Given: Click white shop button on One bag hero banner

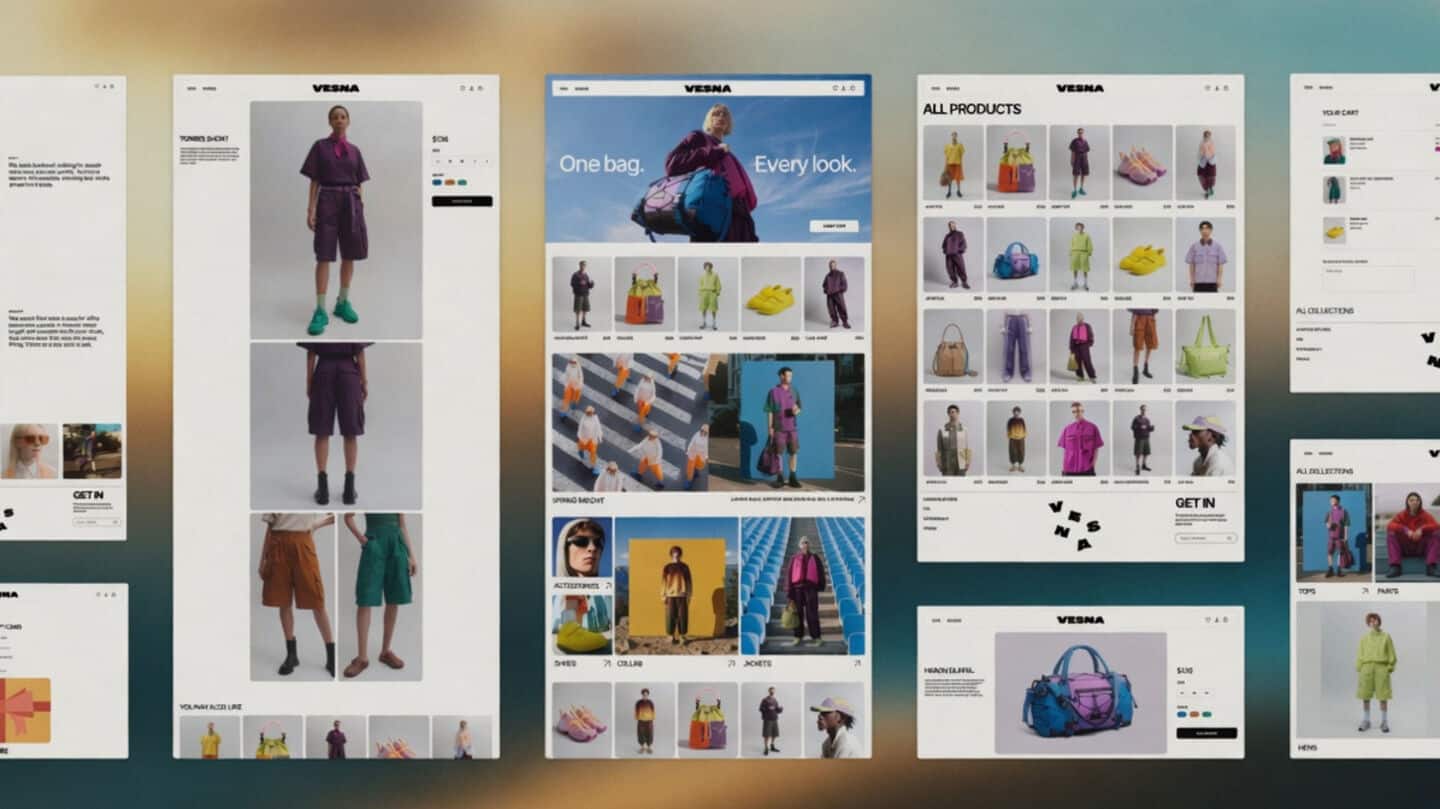Looking at the screenshot, I should 834,226.
